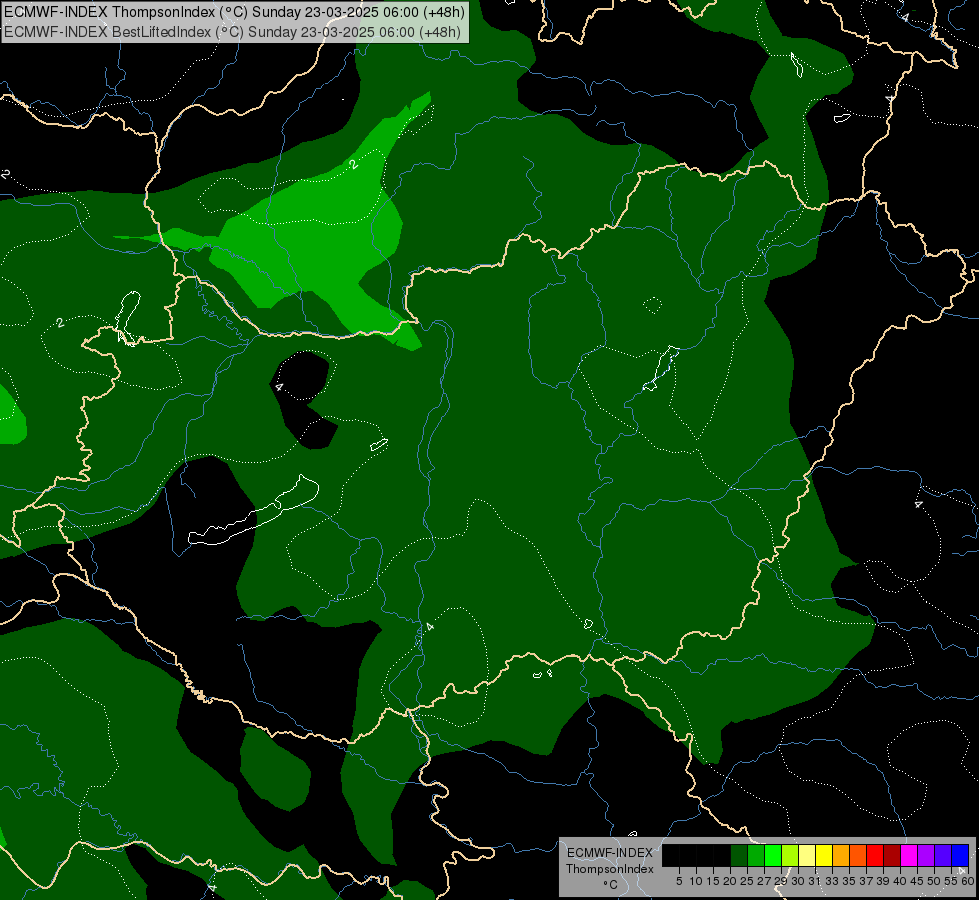
Task: Select the pure yellow 31–33 legend swatch
Action: point(824,855)
